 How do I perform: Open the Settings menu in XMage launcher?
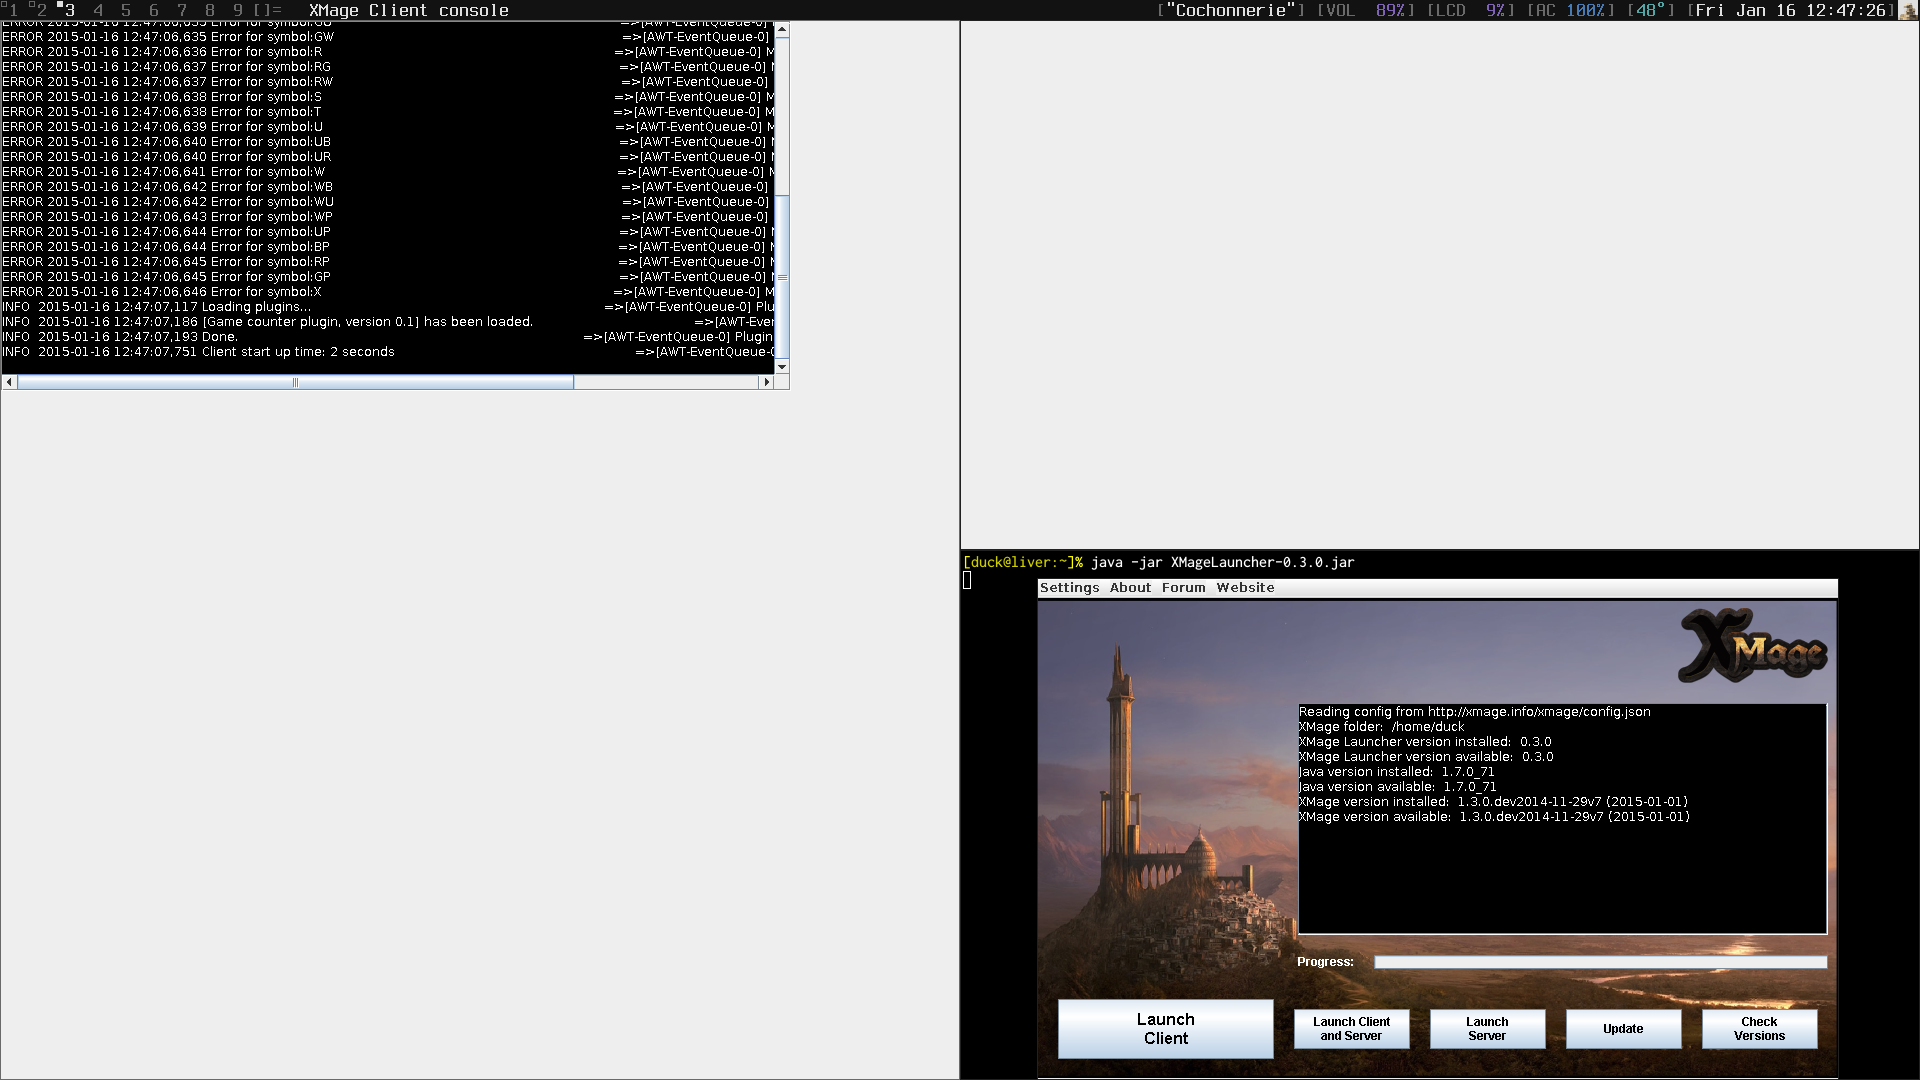point(1069,588)
